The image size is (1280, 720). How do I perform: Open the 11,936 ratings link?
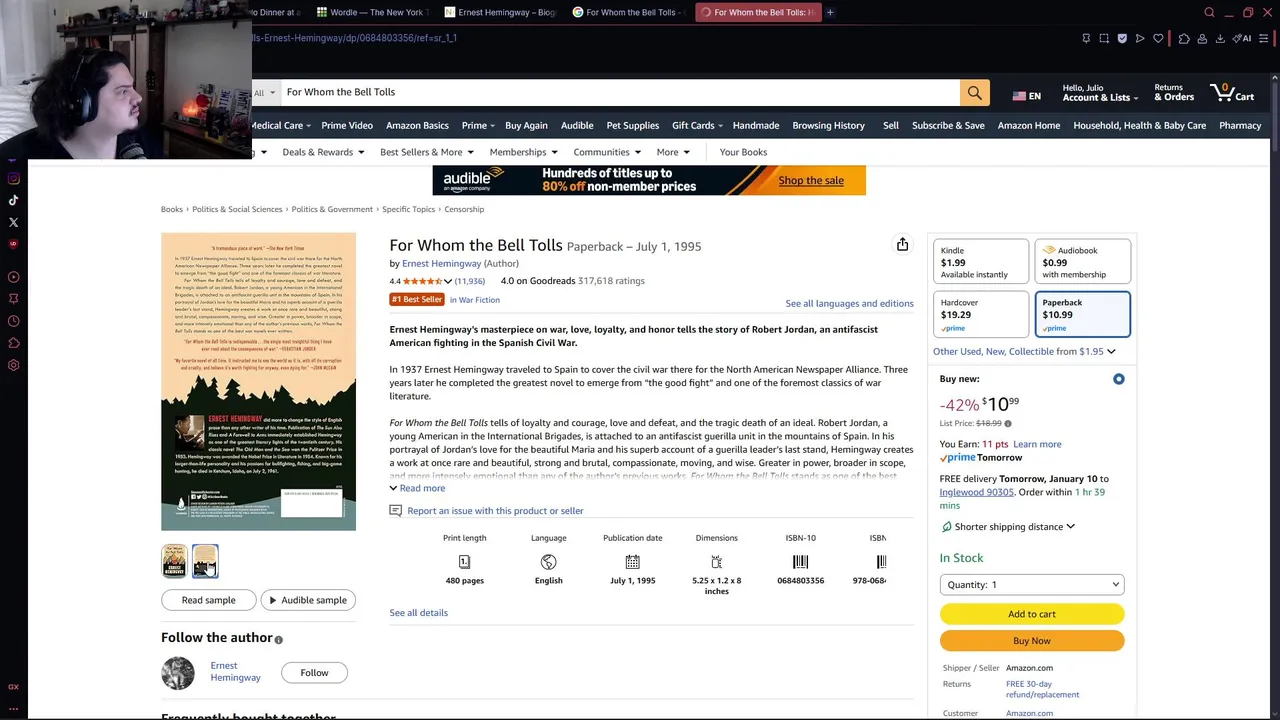tap(470, 282)
